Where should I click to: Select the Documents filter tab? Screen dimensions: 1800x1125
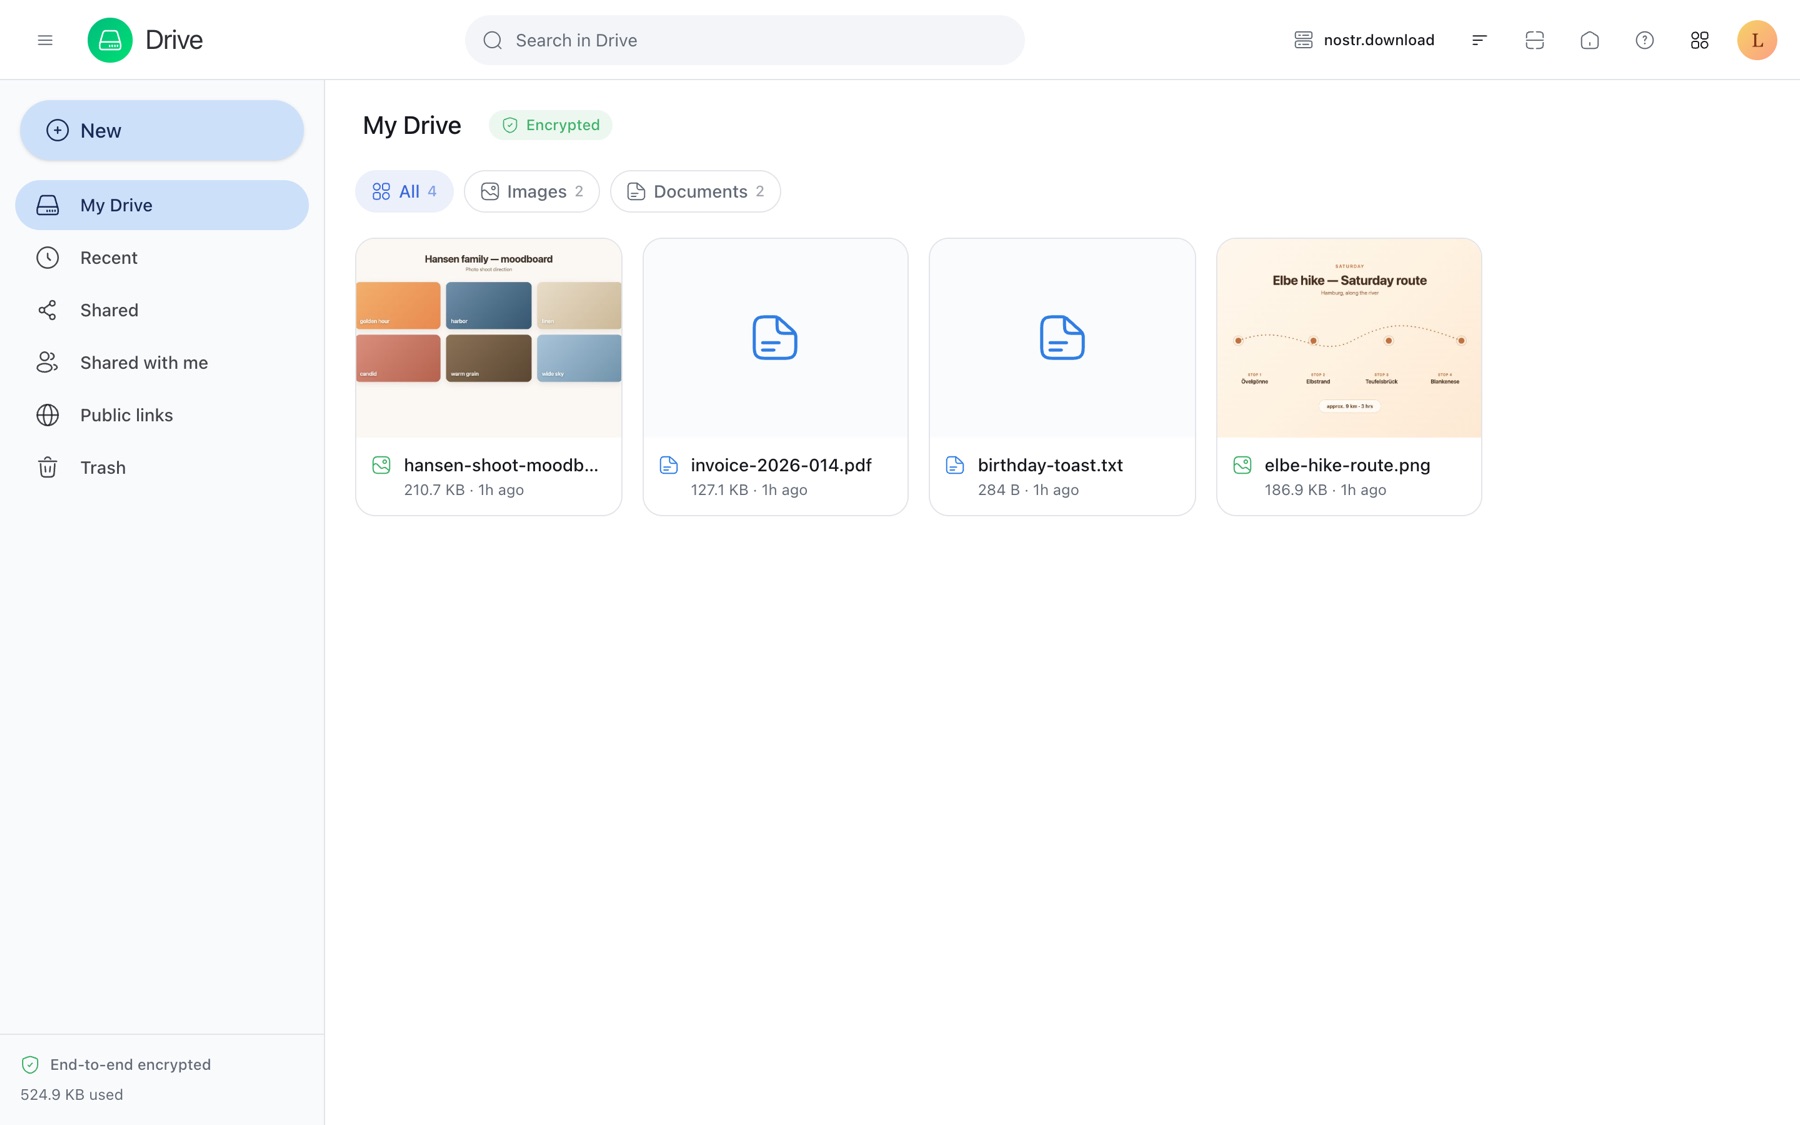(x=695, y=191)
